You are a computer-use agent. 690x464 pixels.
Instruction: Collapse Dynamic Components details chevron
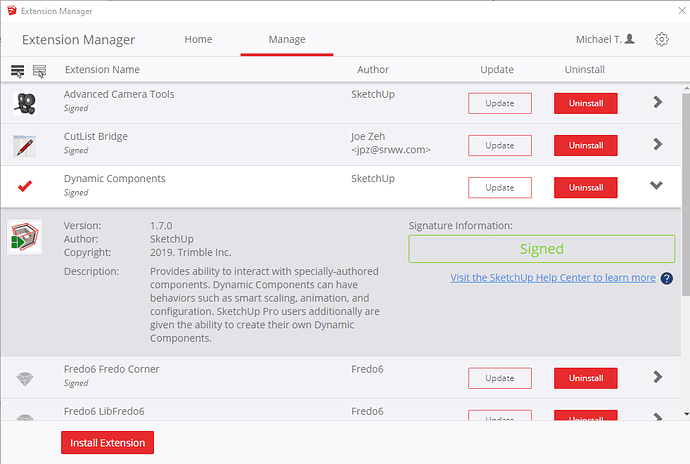coord(656,185)
